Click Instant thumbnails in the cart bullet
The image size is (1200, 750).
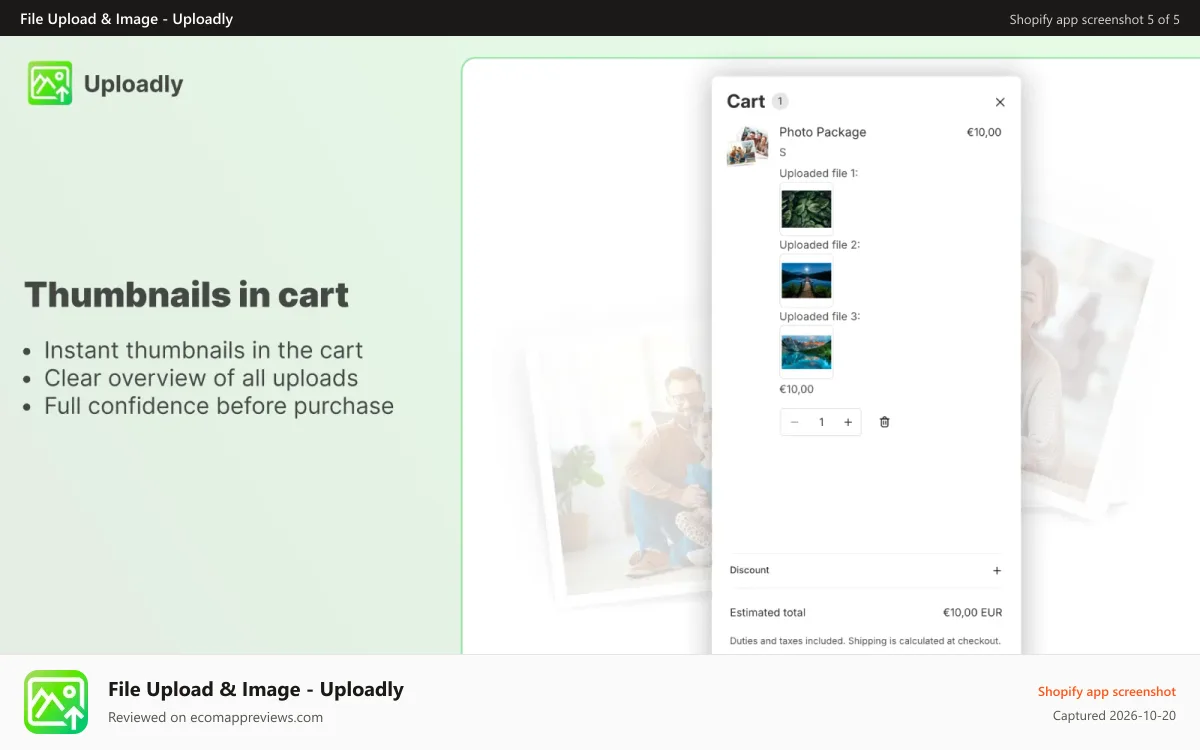point(203,350)
